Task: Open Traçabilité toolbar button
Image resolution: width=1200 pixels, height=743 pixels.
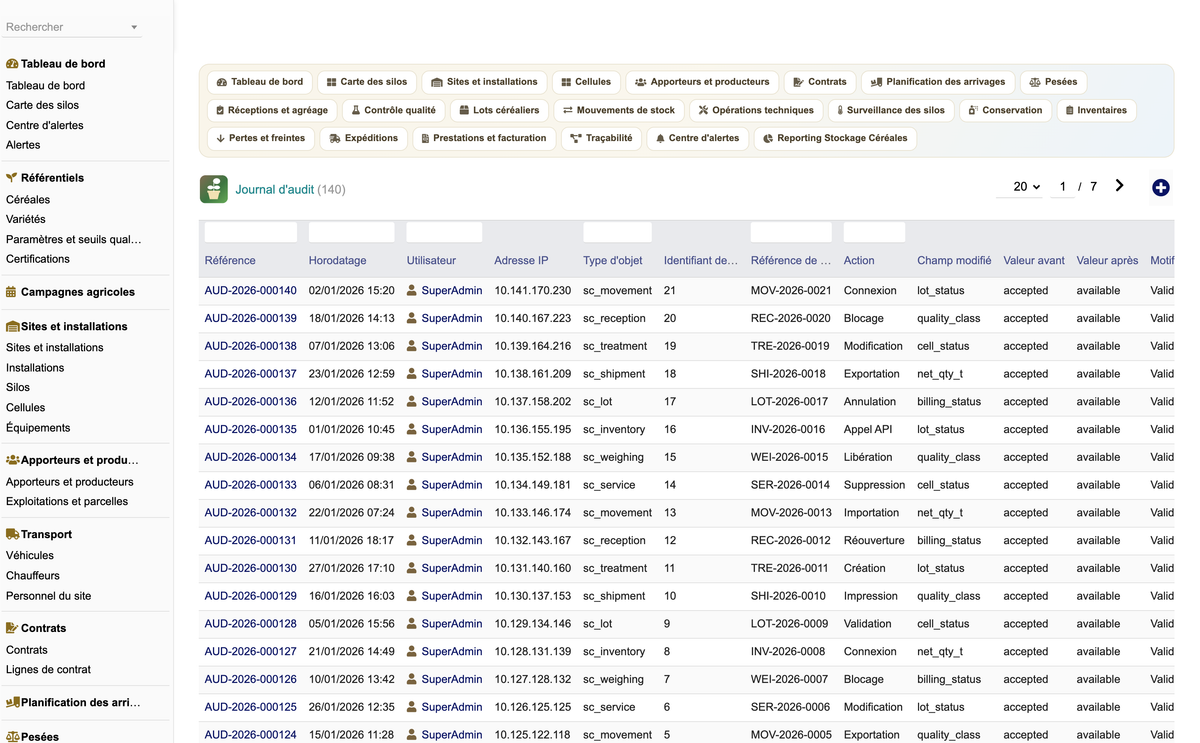Action: tap(601, 138)
